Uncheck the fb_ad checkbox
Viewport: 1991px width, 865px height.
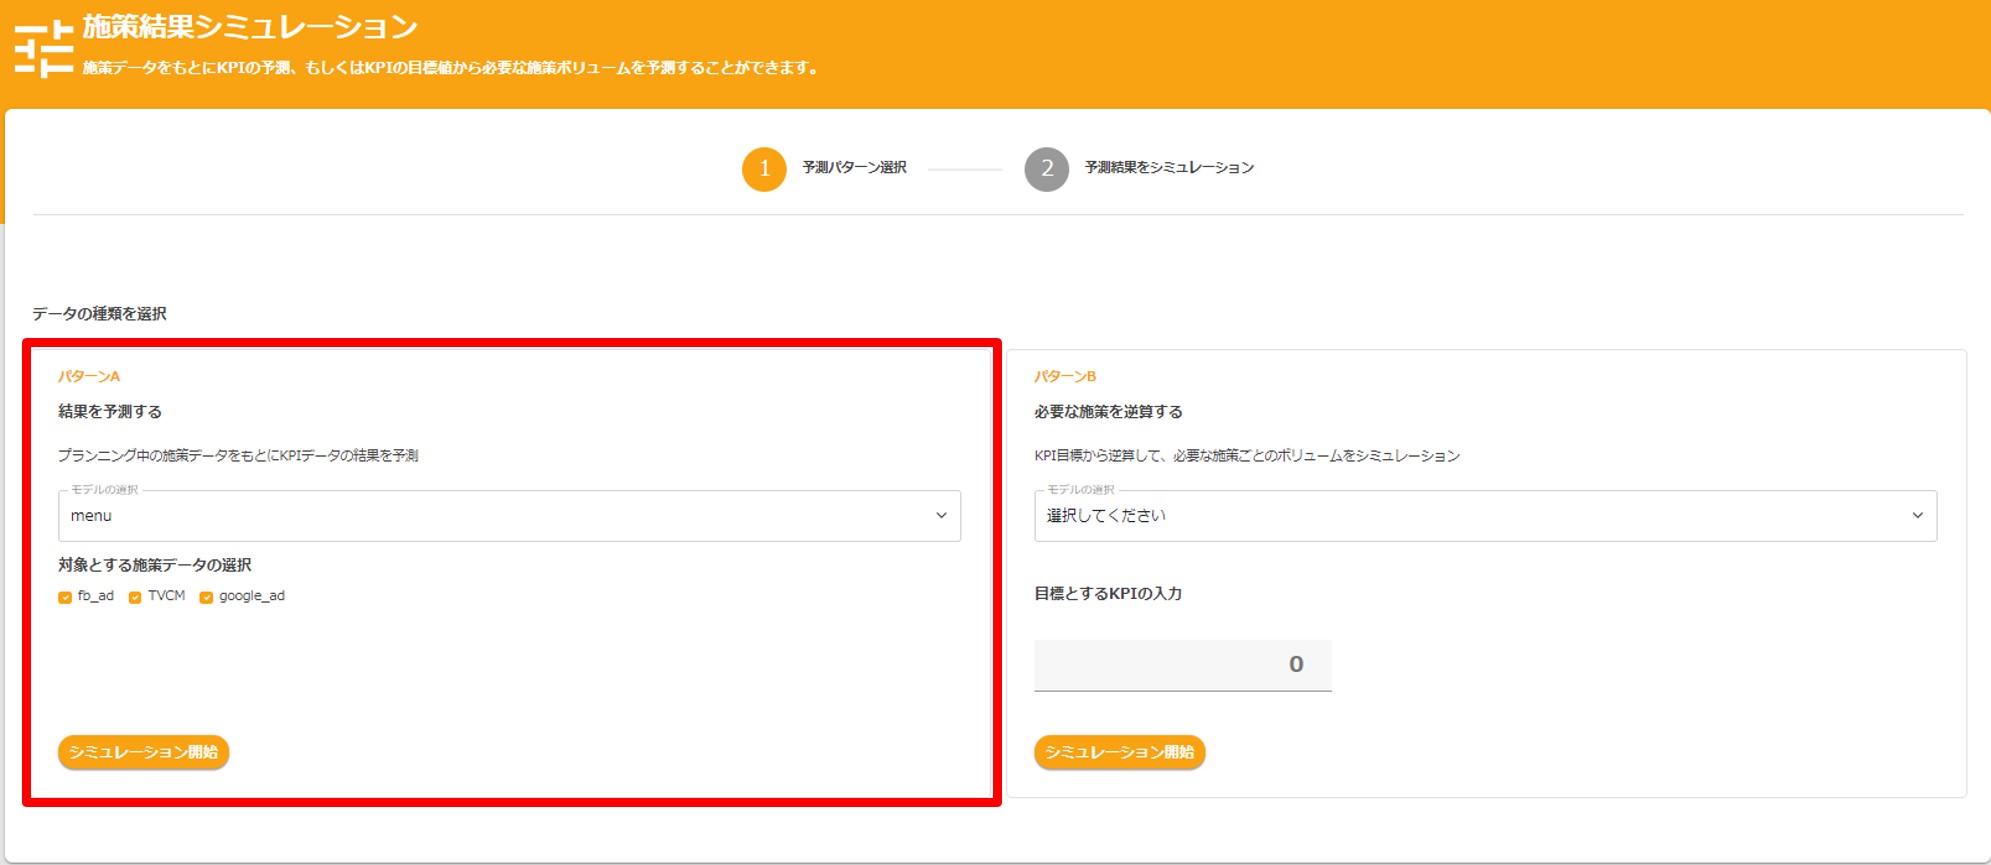(65, 597)
